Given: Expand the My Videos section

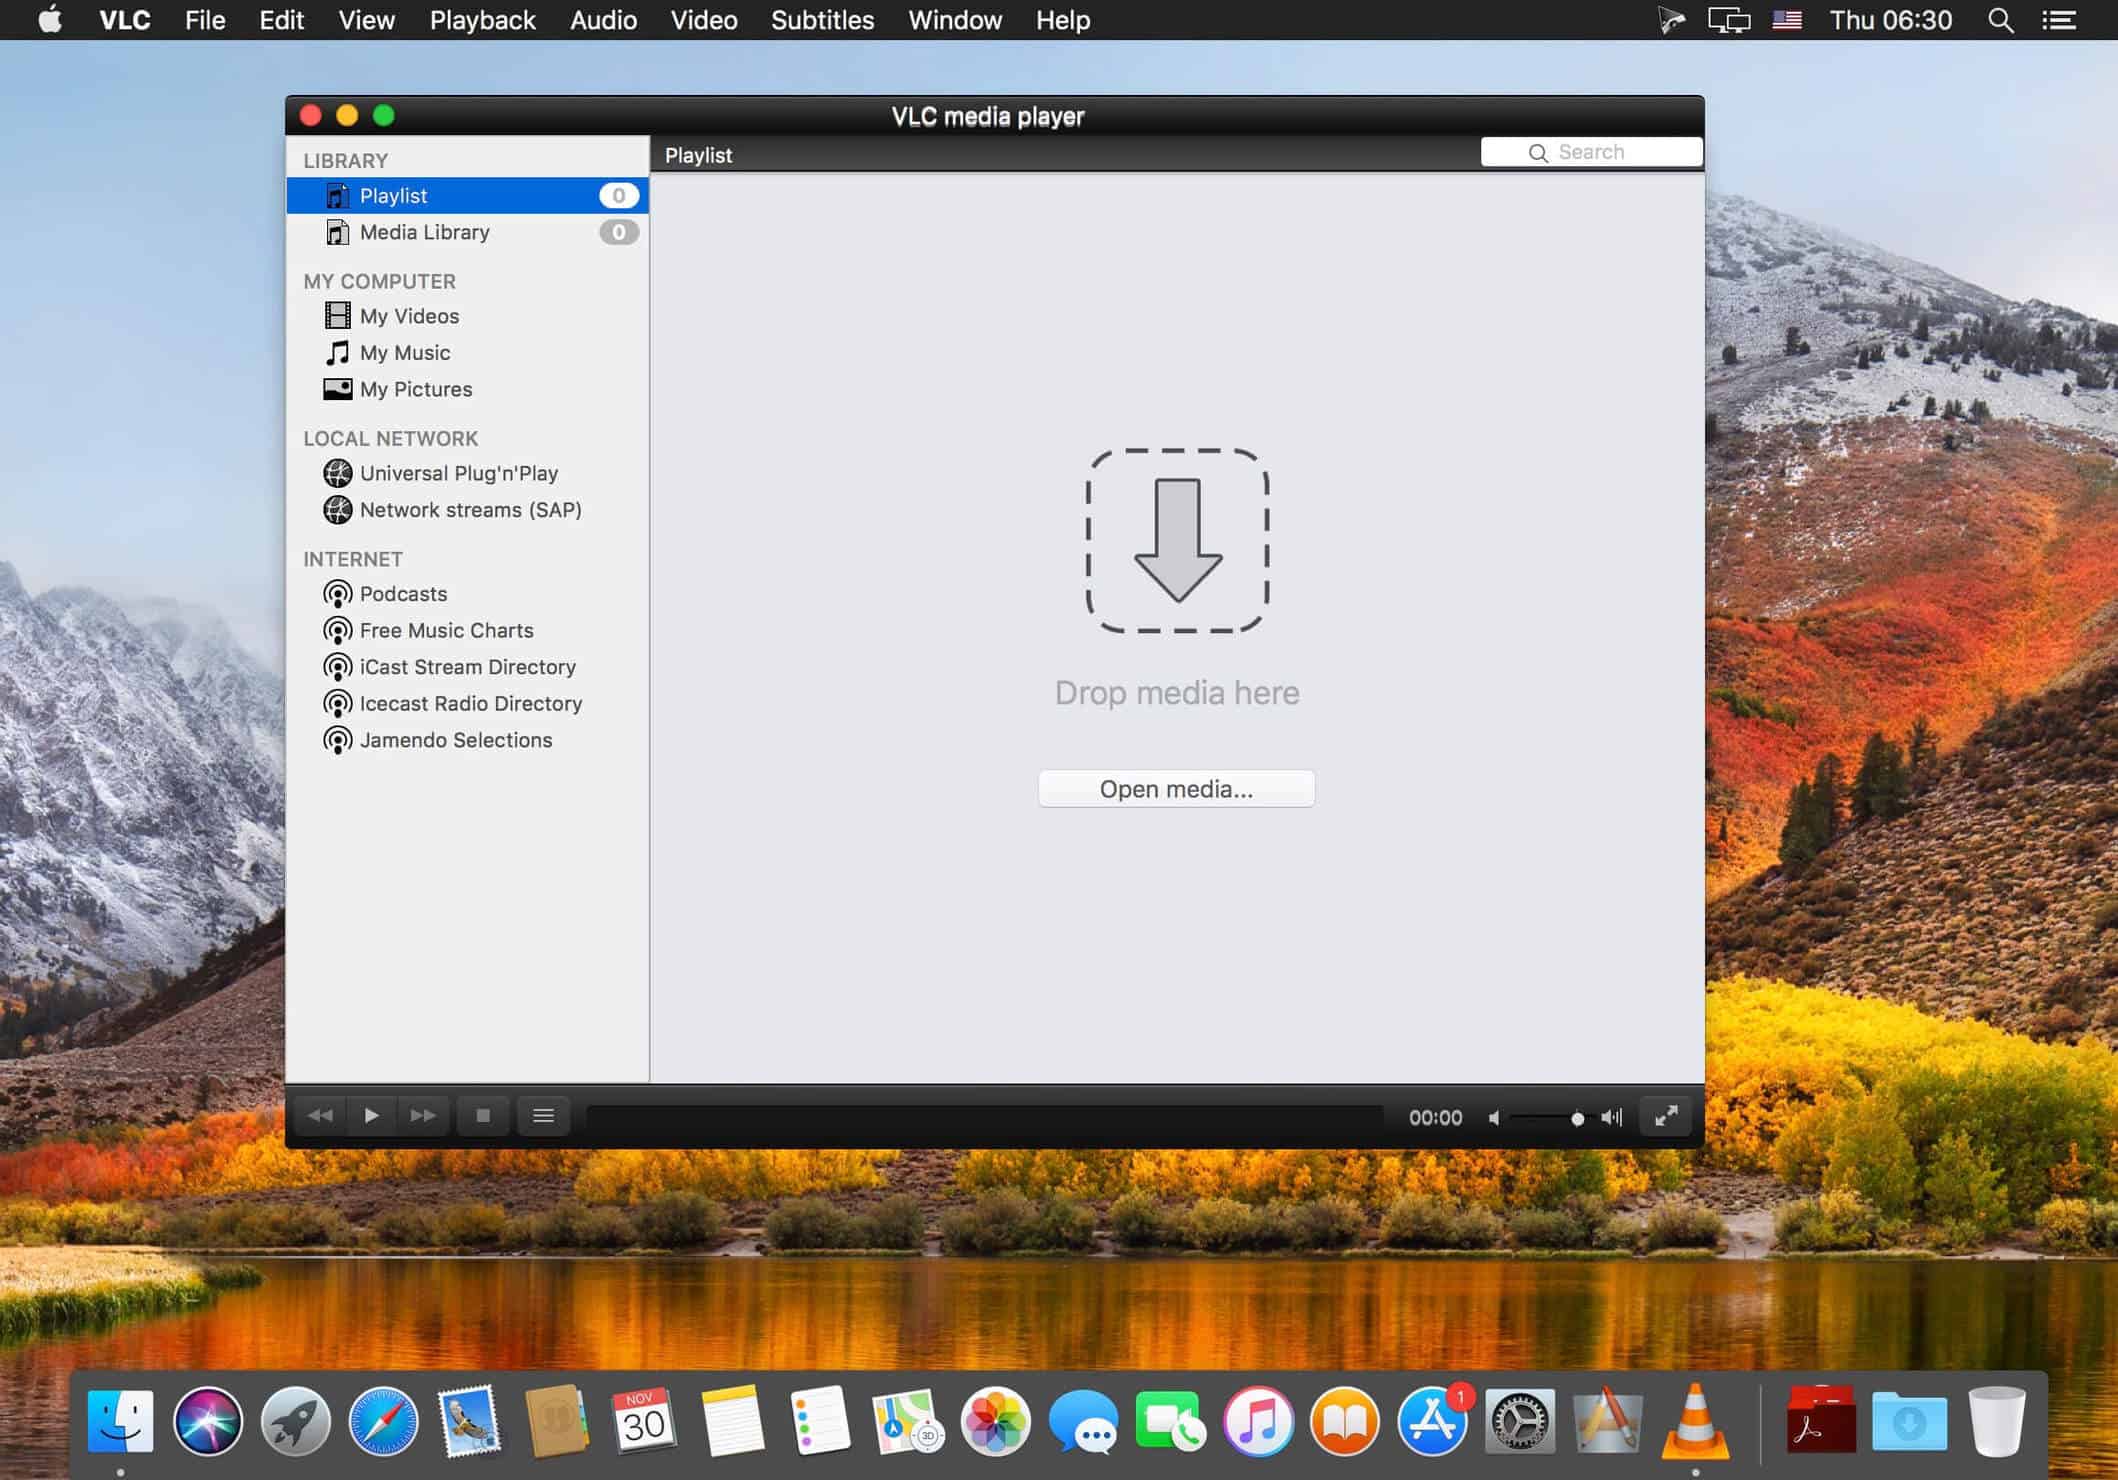Looking at the screenshot, I should pos(409,315).
